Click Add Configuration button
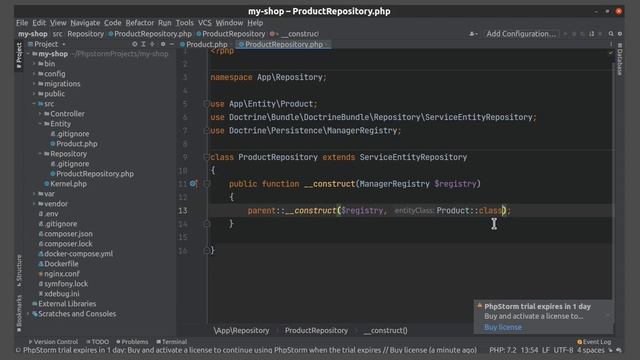Viewport: 640px width, 360px height. [521, 34]
